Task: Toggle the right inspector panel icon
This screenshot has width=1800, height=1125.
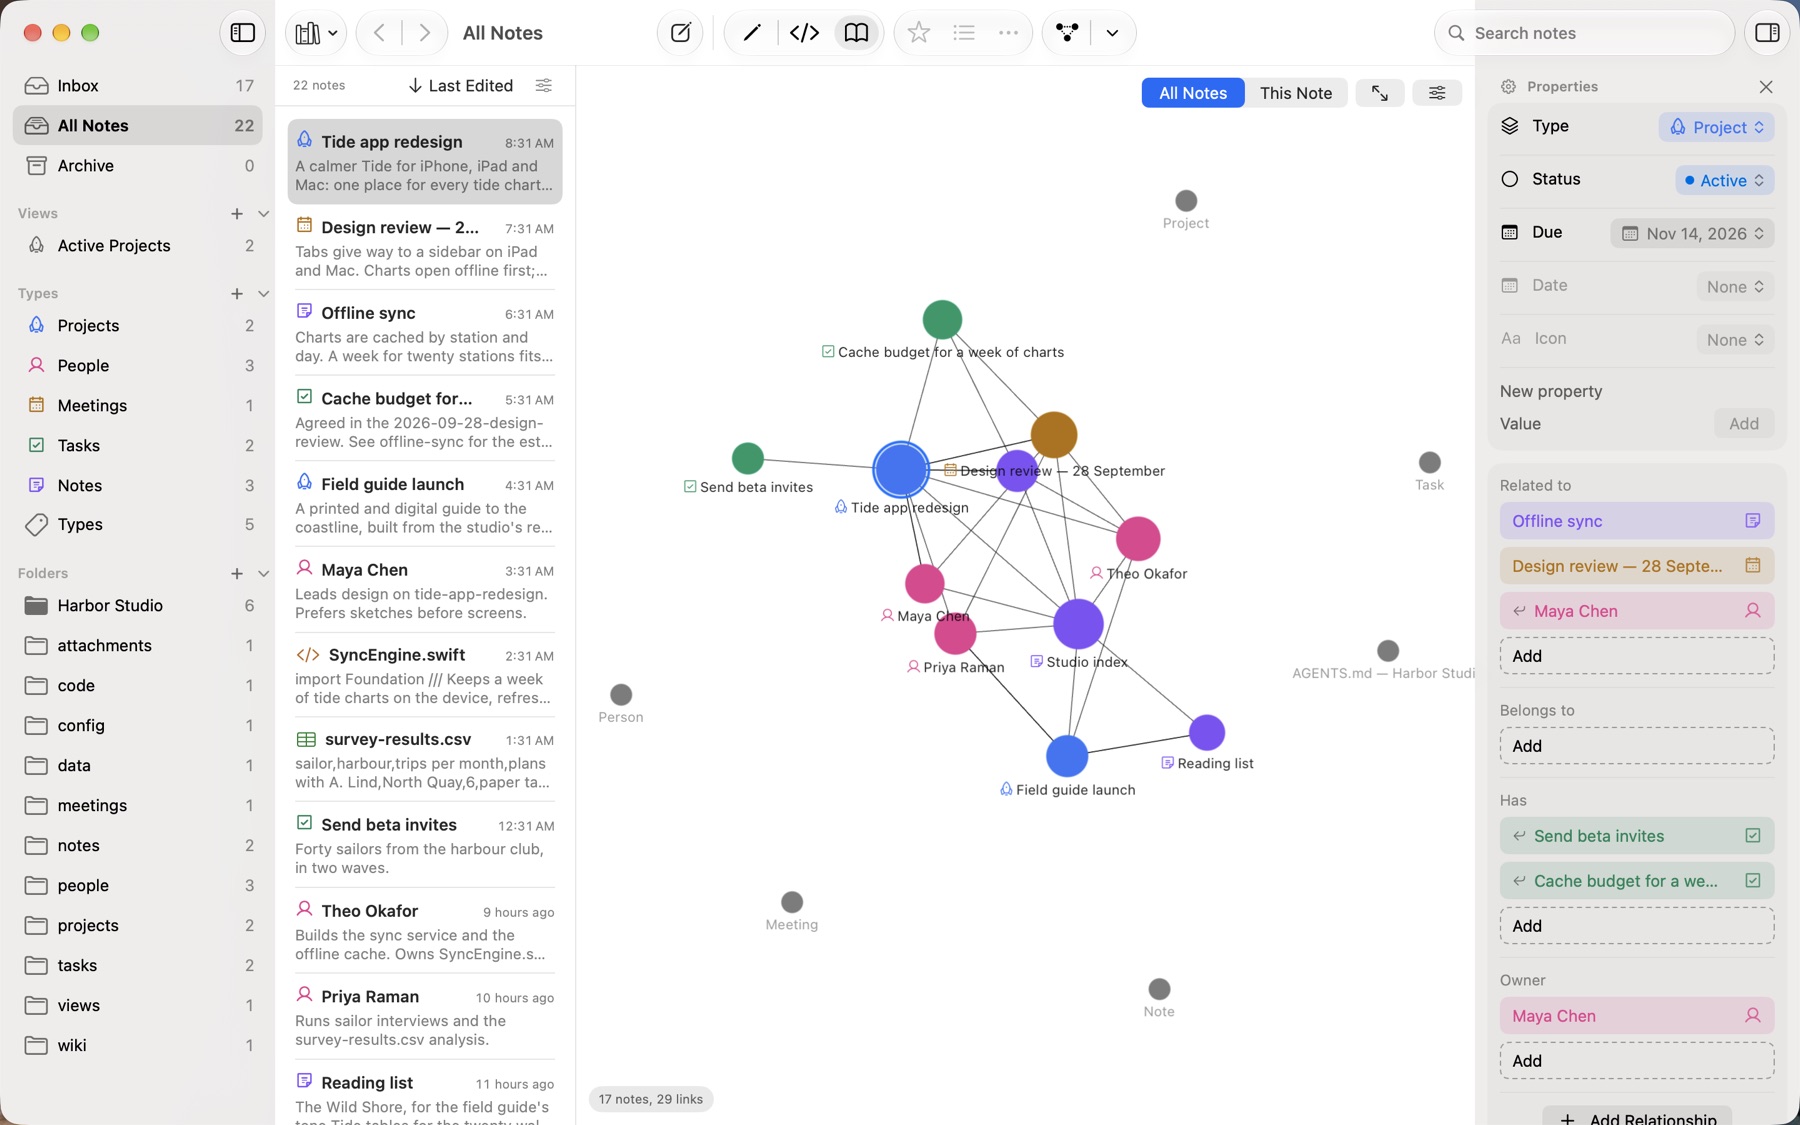Action: (1767, 33)
